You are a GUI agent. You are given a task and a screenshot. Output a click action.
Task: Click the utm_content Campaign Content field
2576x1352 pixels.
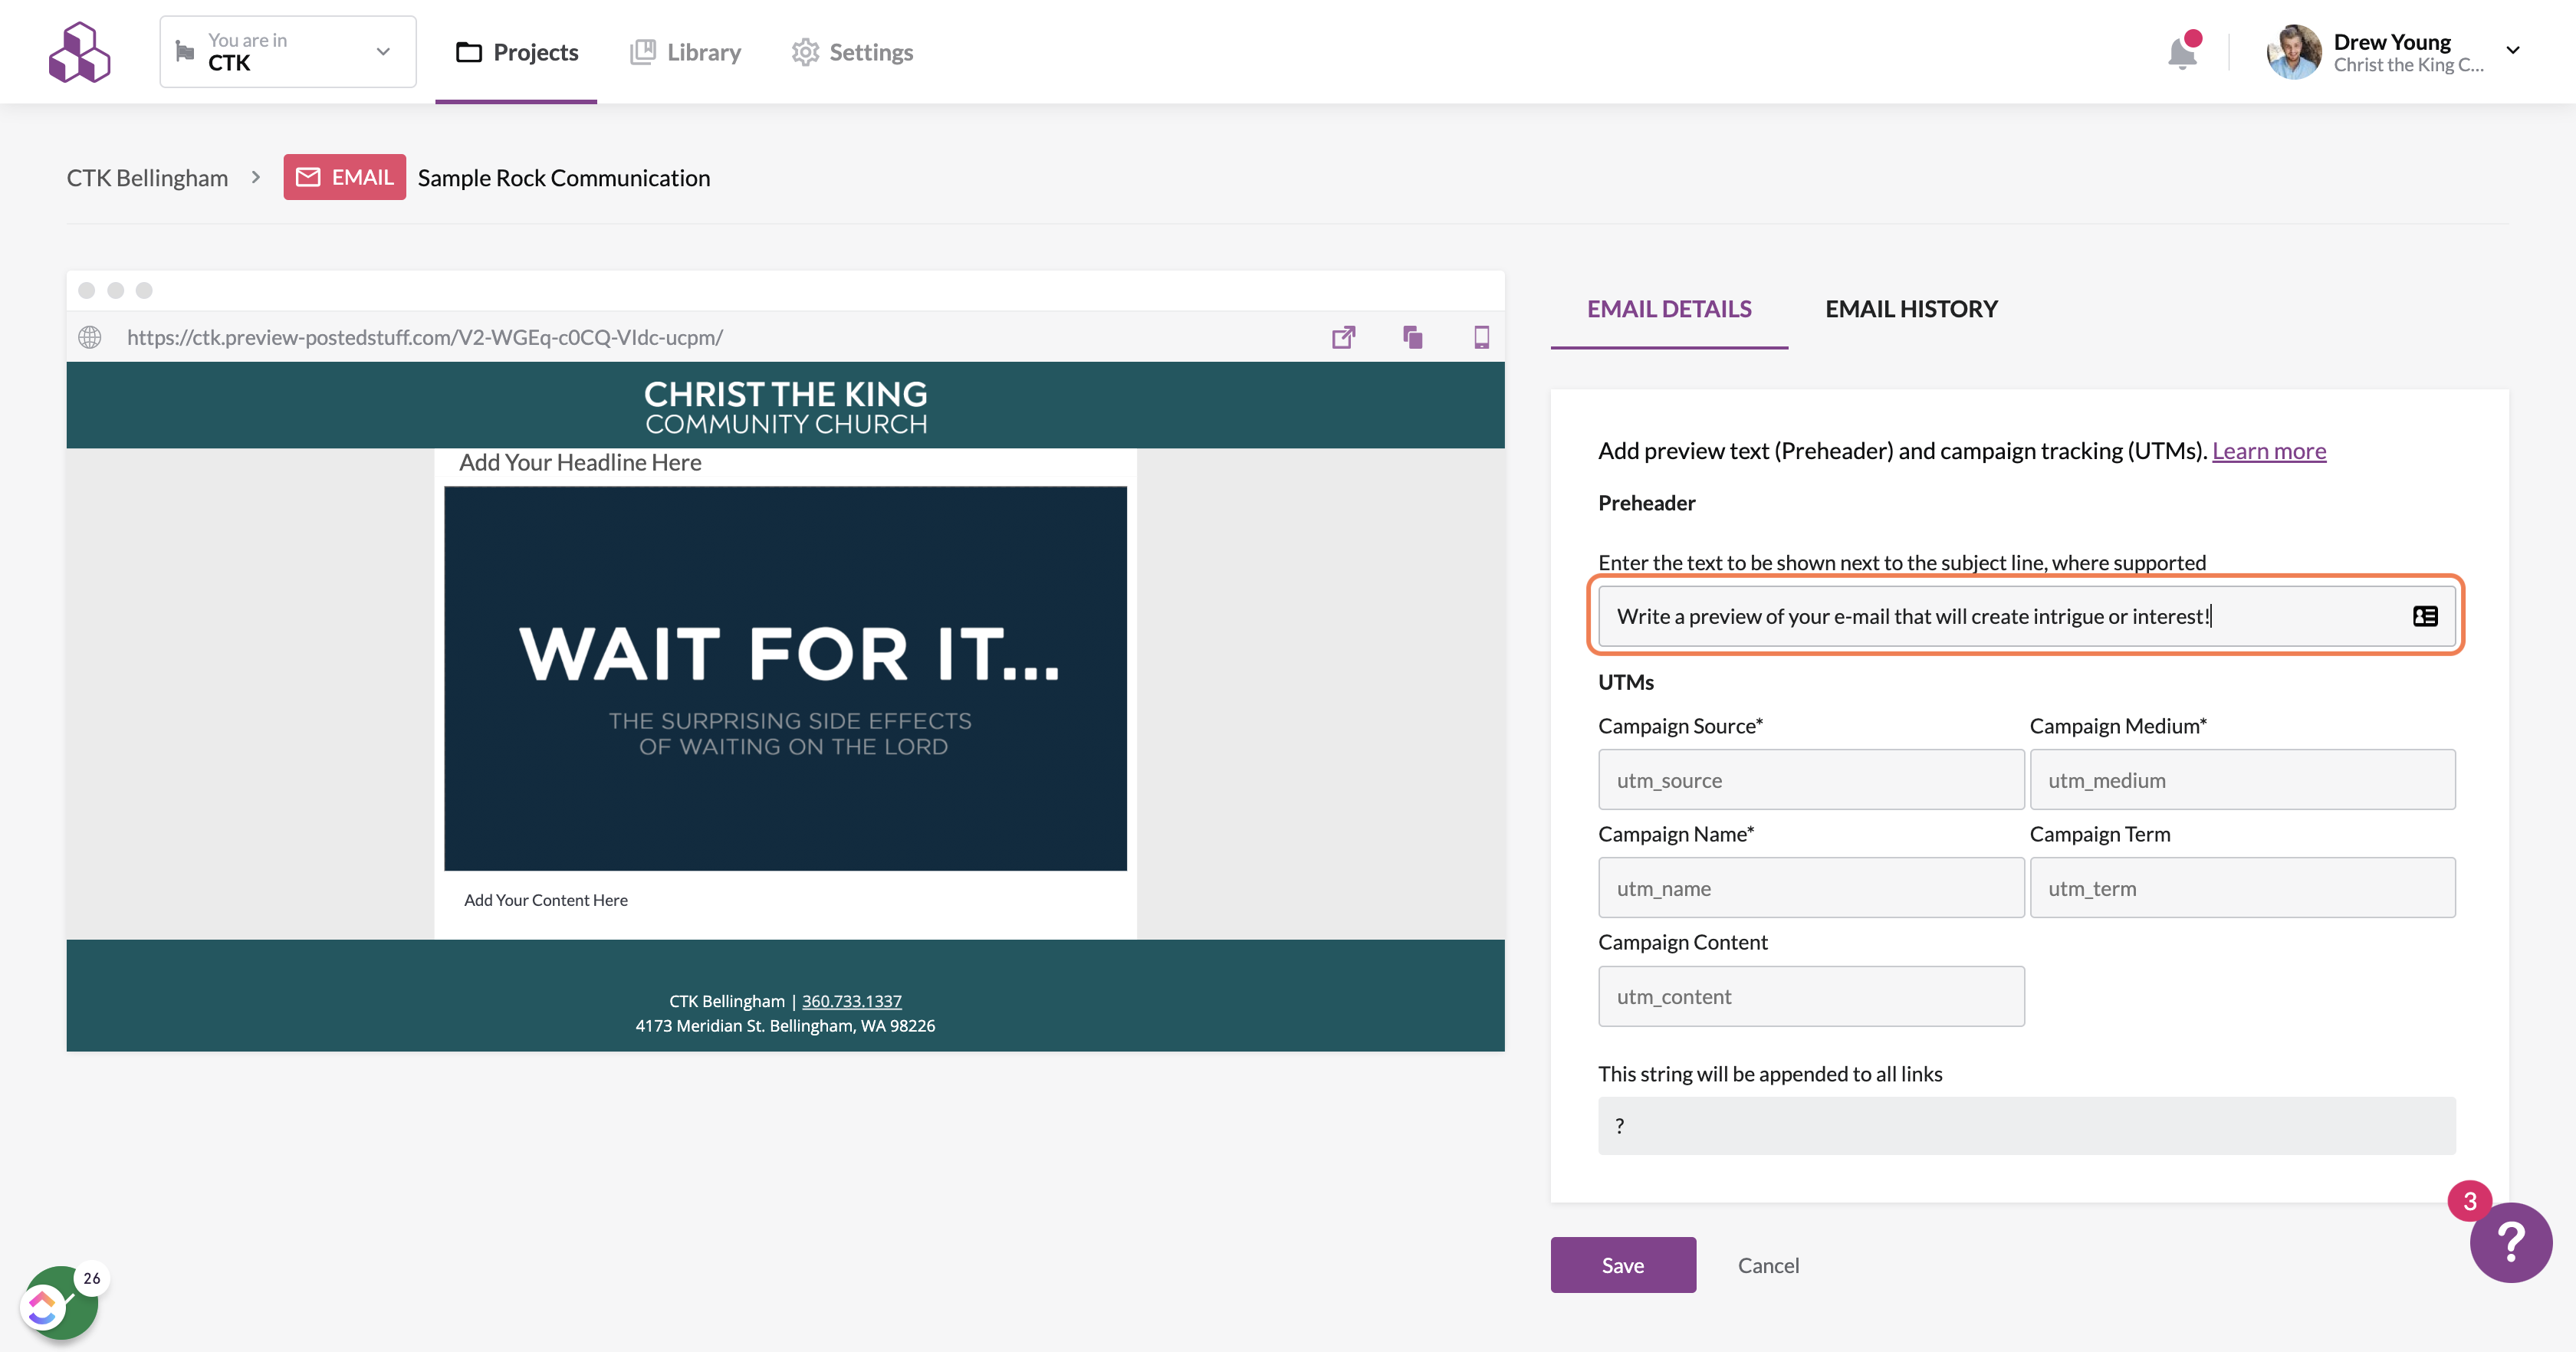click(x=1811, y=995)
